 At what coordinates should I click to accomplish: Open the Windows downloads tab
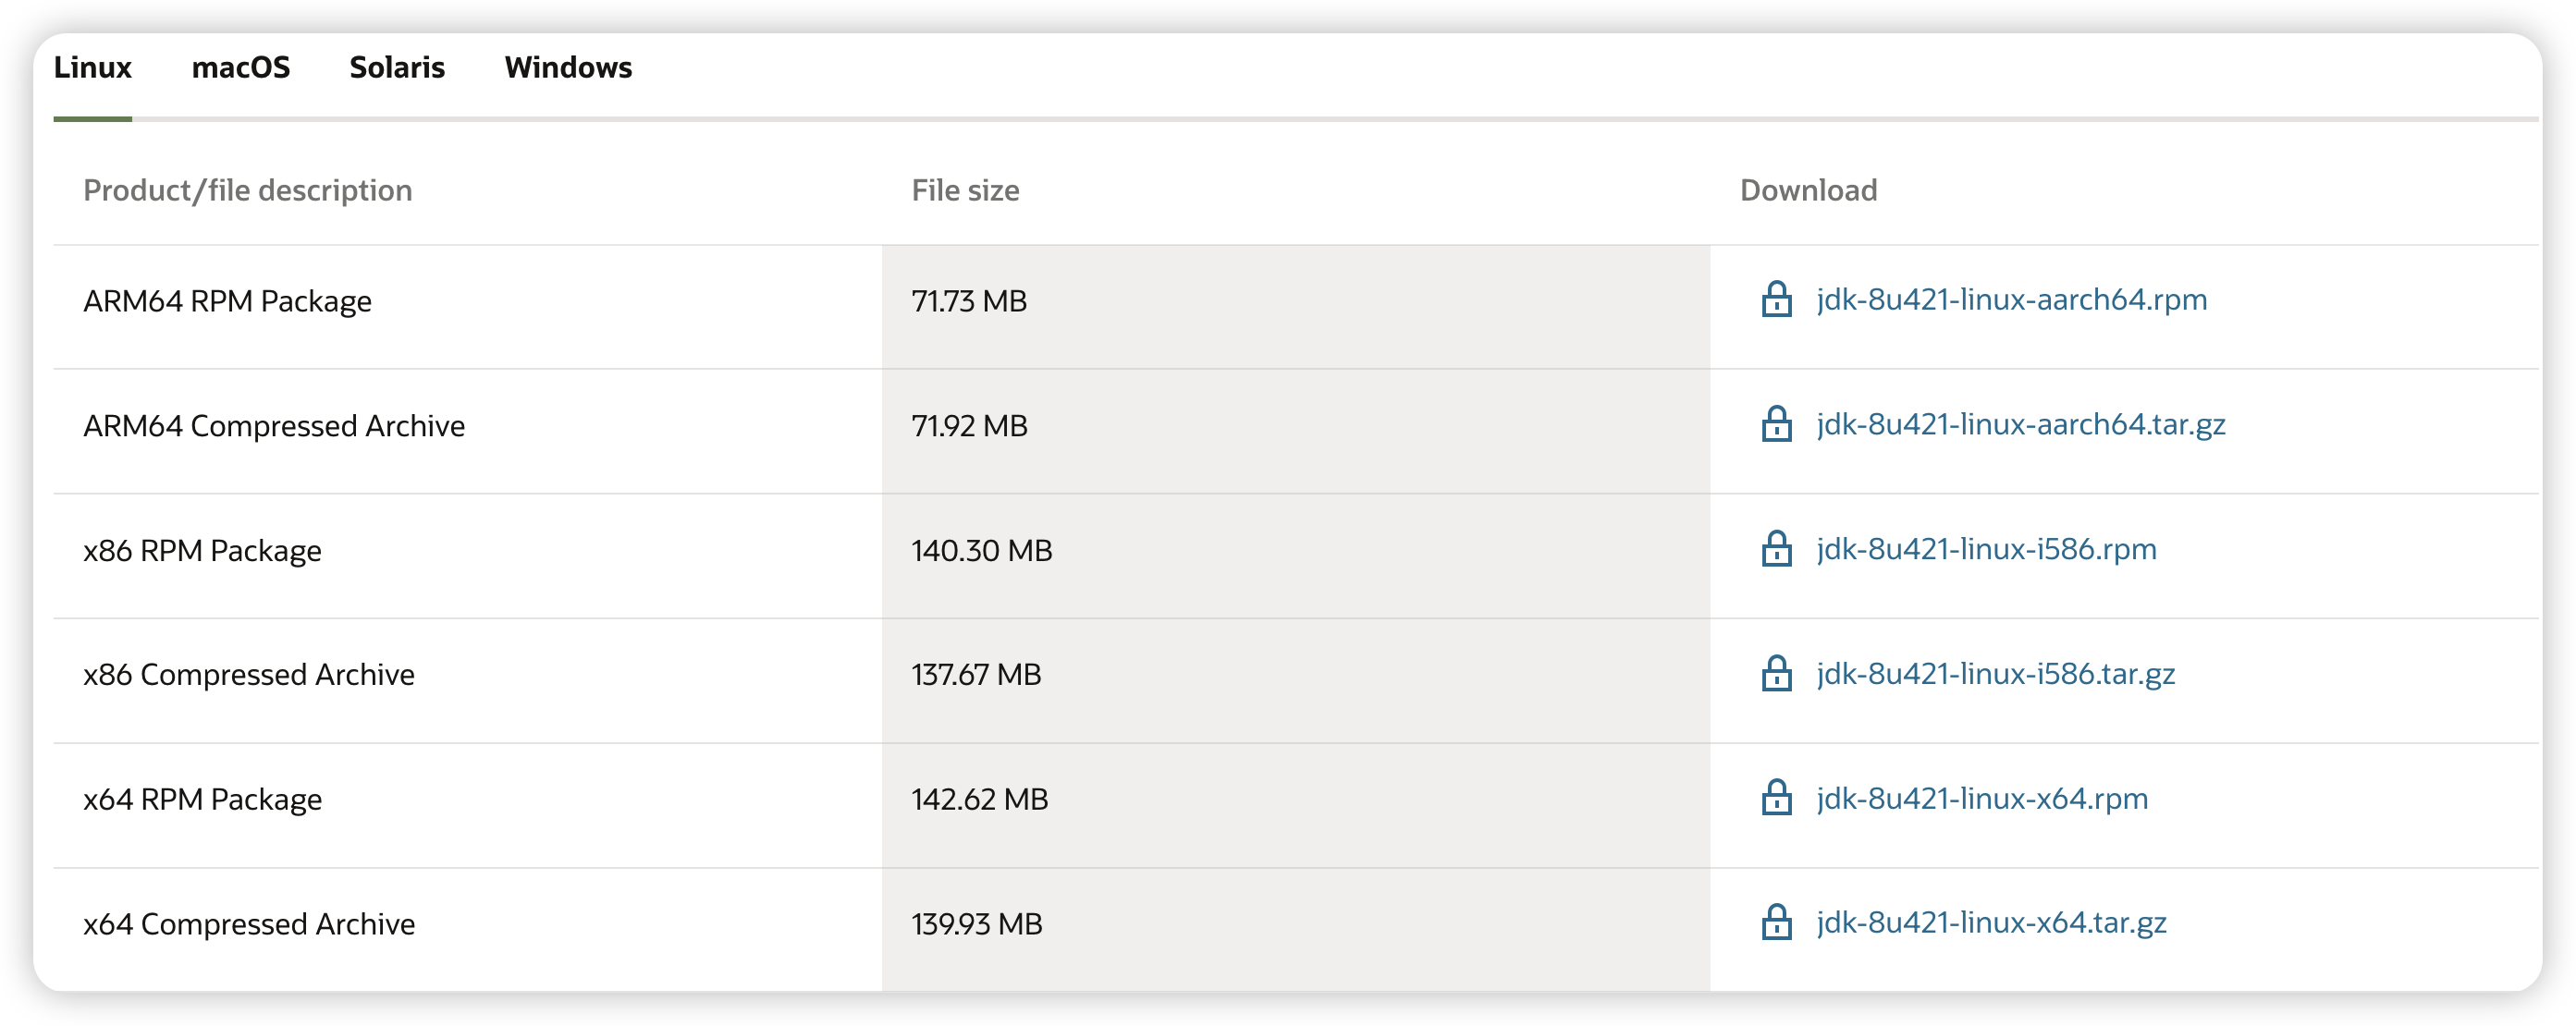tap(568, 68)
